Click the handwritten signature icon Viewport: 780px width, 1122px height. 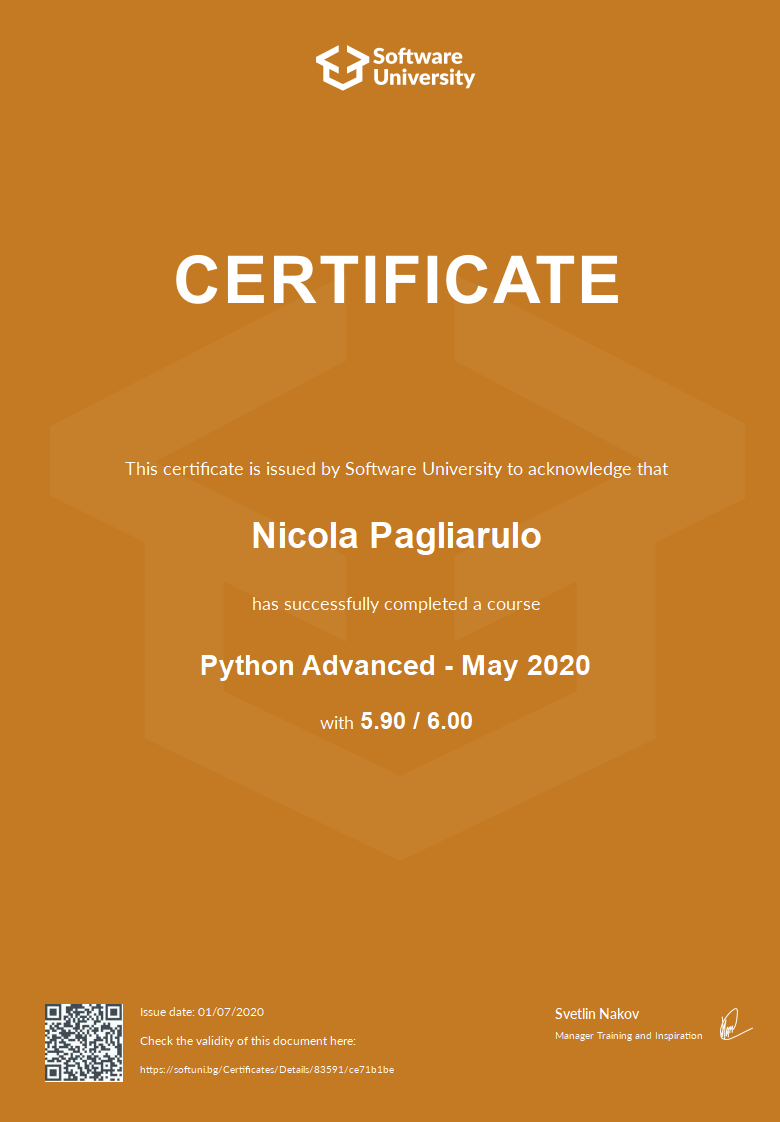tap(733, 1024)
